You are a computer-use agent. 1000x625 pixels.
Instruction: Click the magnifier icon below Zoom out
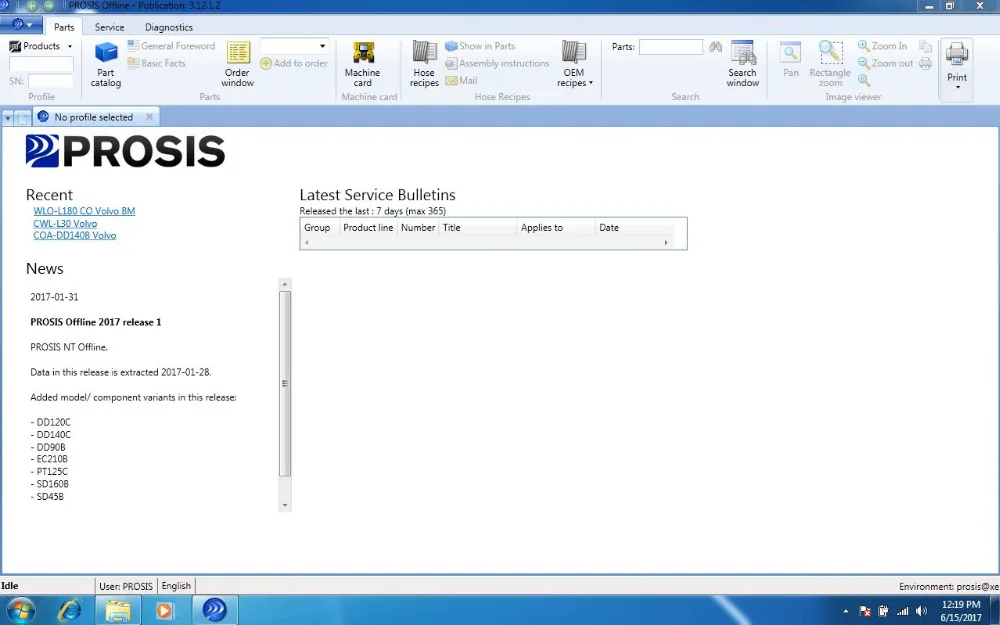tap(864, 80)
